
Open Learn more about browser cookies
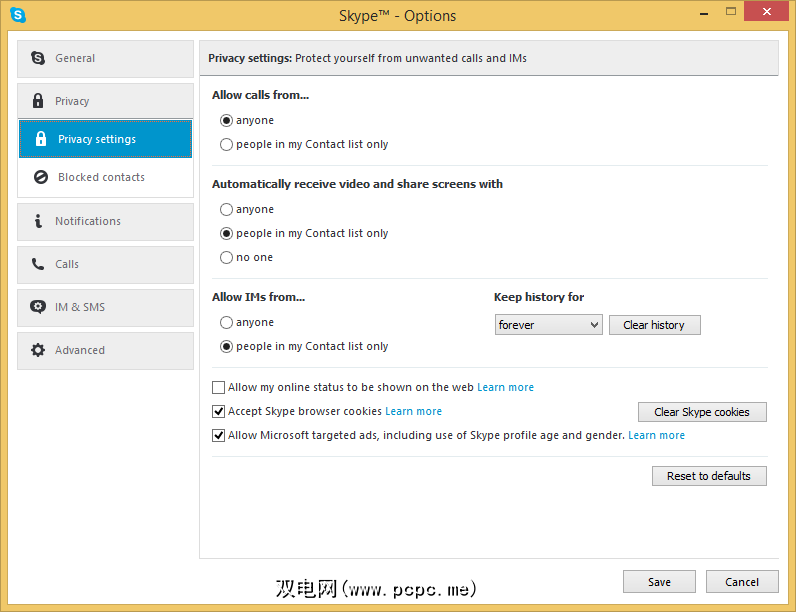tap(413, 411)
